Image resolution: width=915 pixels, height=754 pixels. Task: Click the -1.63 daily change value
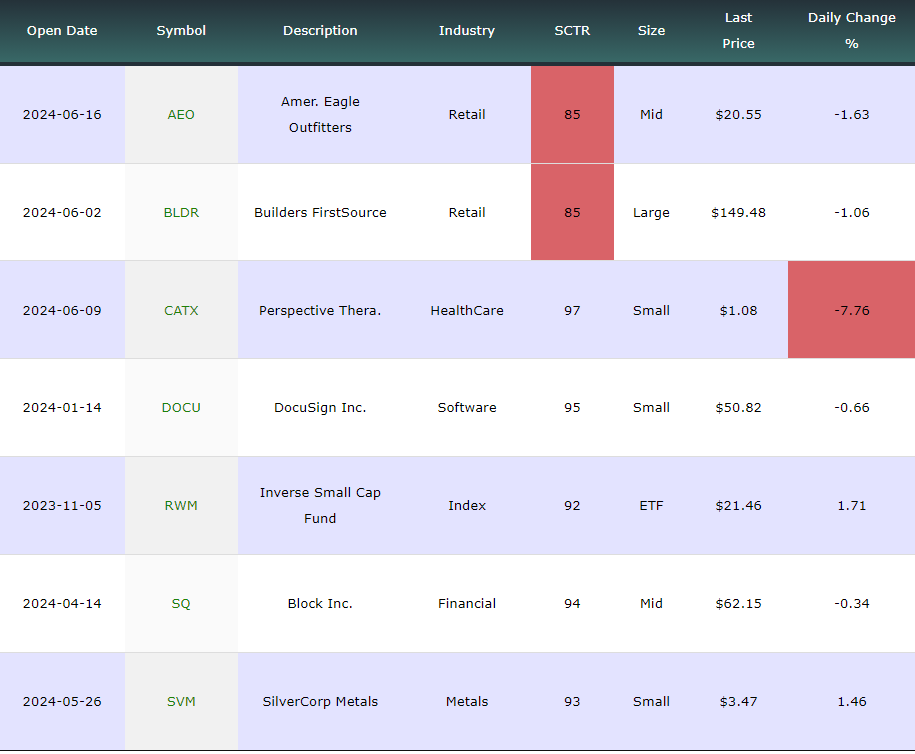[851, 114]
